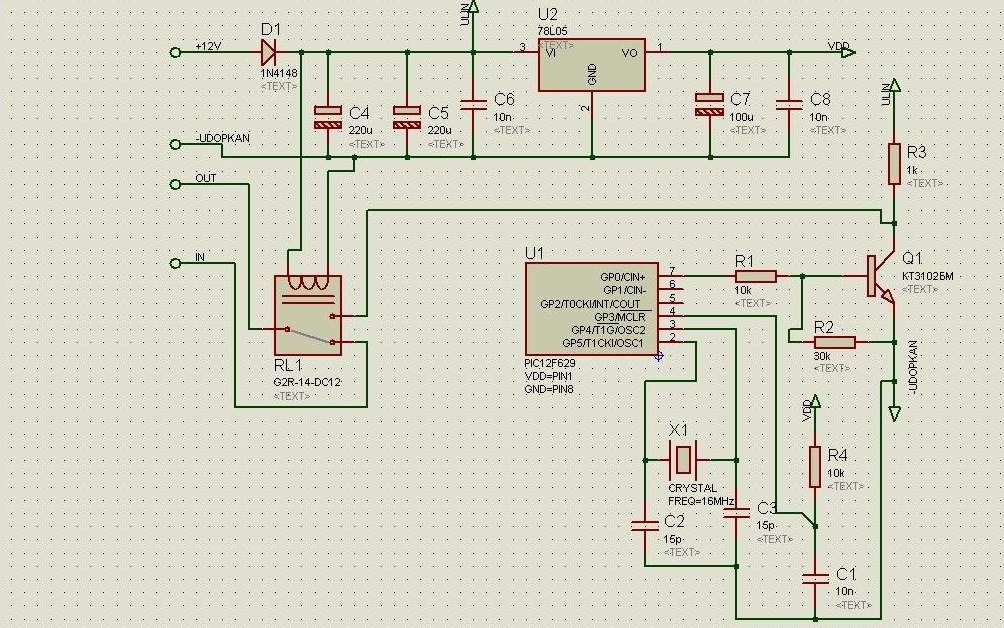Click the C2 15p capacitor

pyautogui.click(x=645, y=526)
